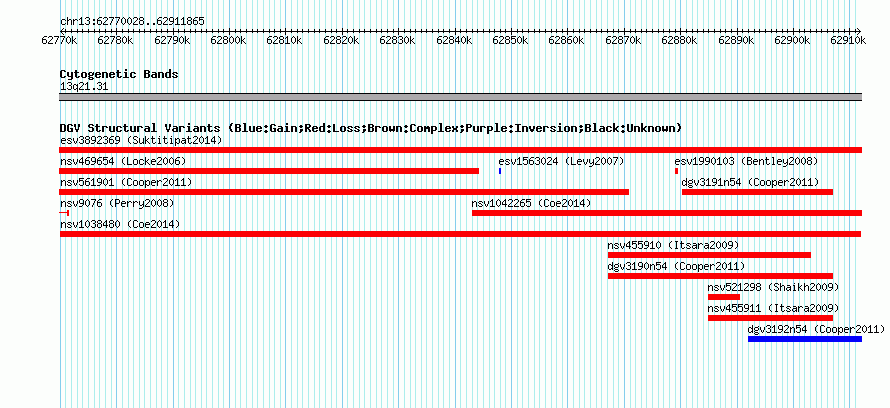Open the nsv521298 (Shaikh2009) label
This screenshot has width=890, height=408.
tap(773, 287)
